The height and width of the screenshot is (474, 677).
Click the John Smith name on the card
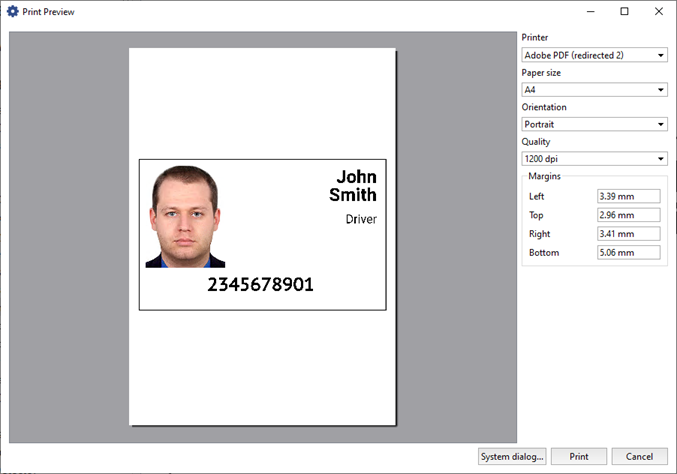[352, 186]
